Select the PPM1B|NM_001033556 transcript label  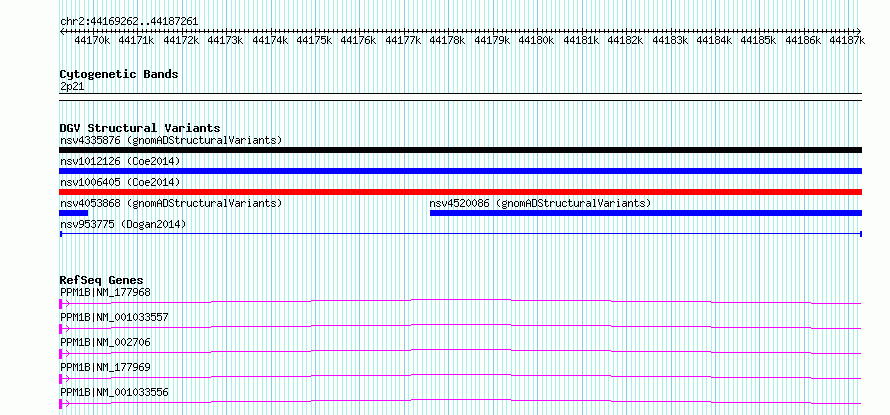[x=114, y=392]
